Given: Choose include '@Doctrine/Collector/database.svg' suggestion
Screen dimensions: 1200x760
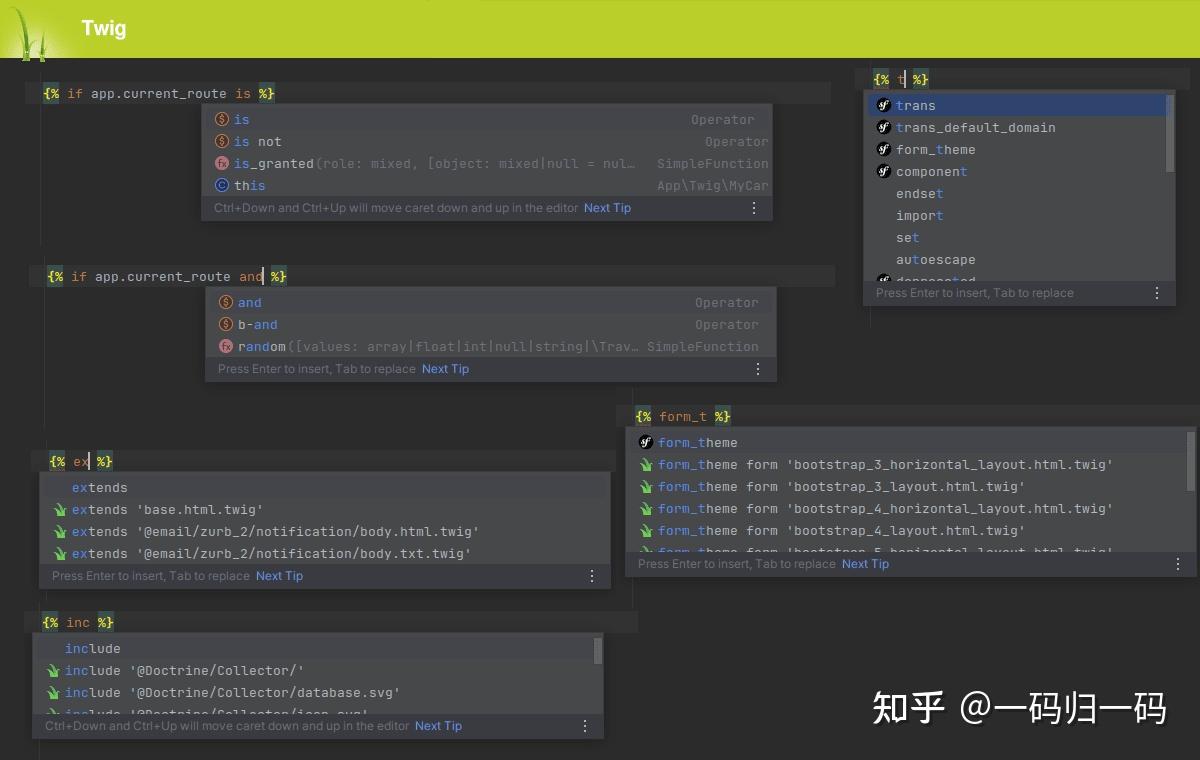Looking at the screenshot, I should (x=314, y=692).
